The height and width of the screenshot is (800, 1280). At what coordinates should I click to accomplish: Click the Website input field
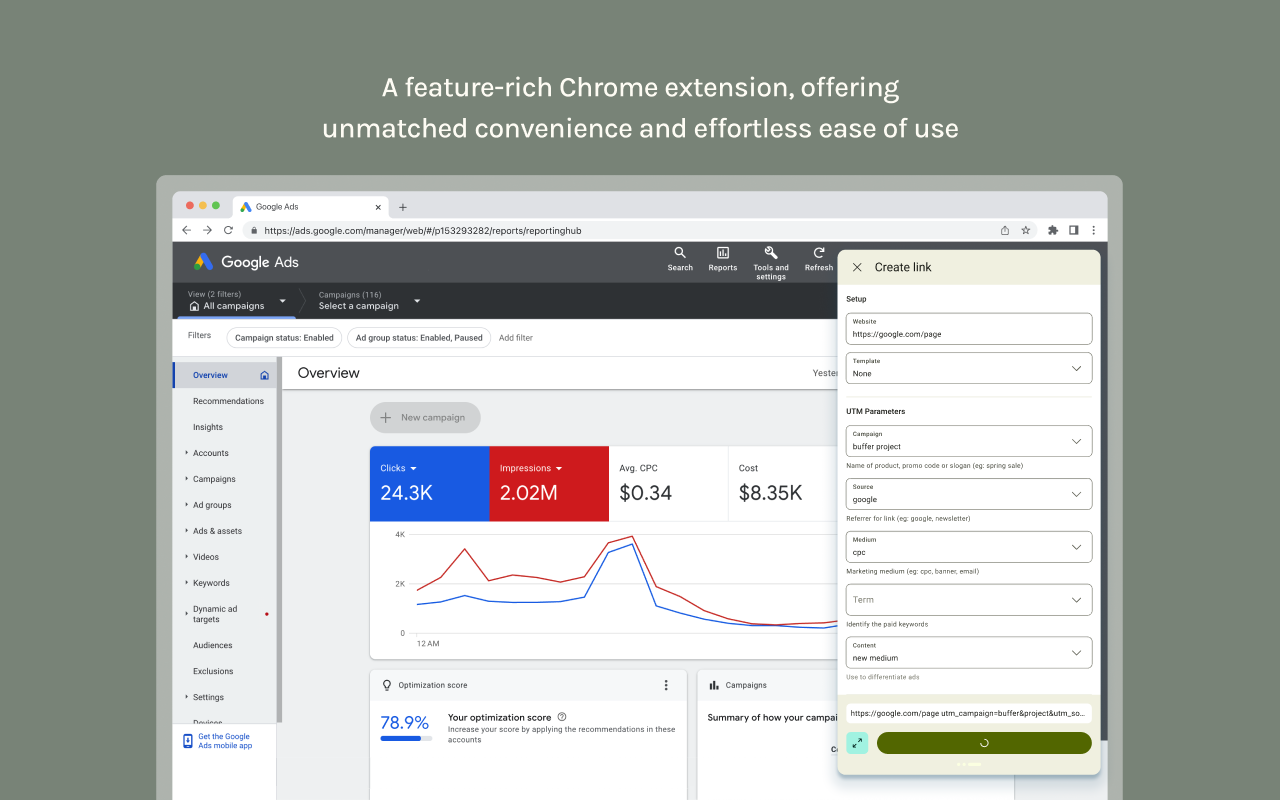click(969, 329)
